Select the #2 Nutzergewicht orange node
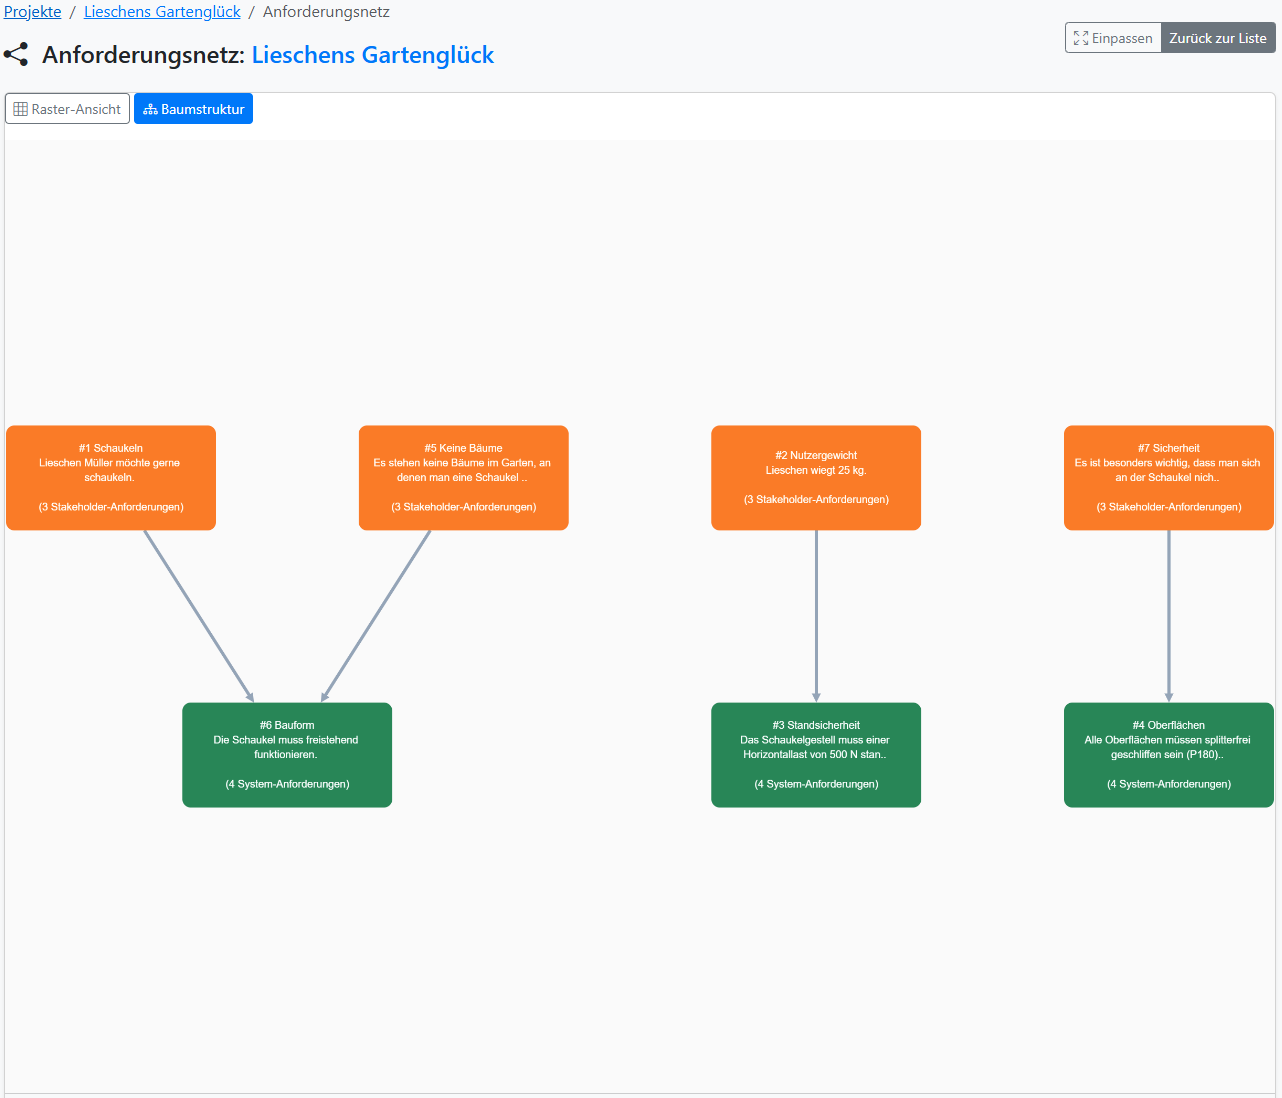 tap(816, 478)
